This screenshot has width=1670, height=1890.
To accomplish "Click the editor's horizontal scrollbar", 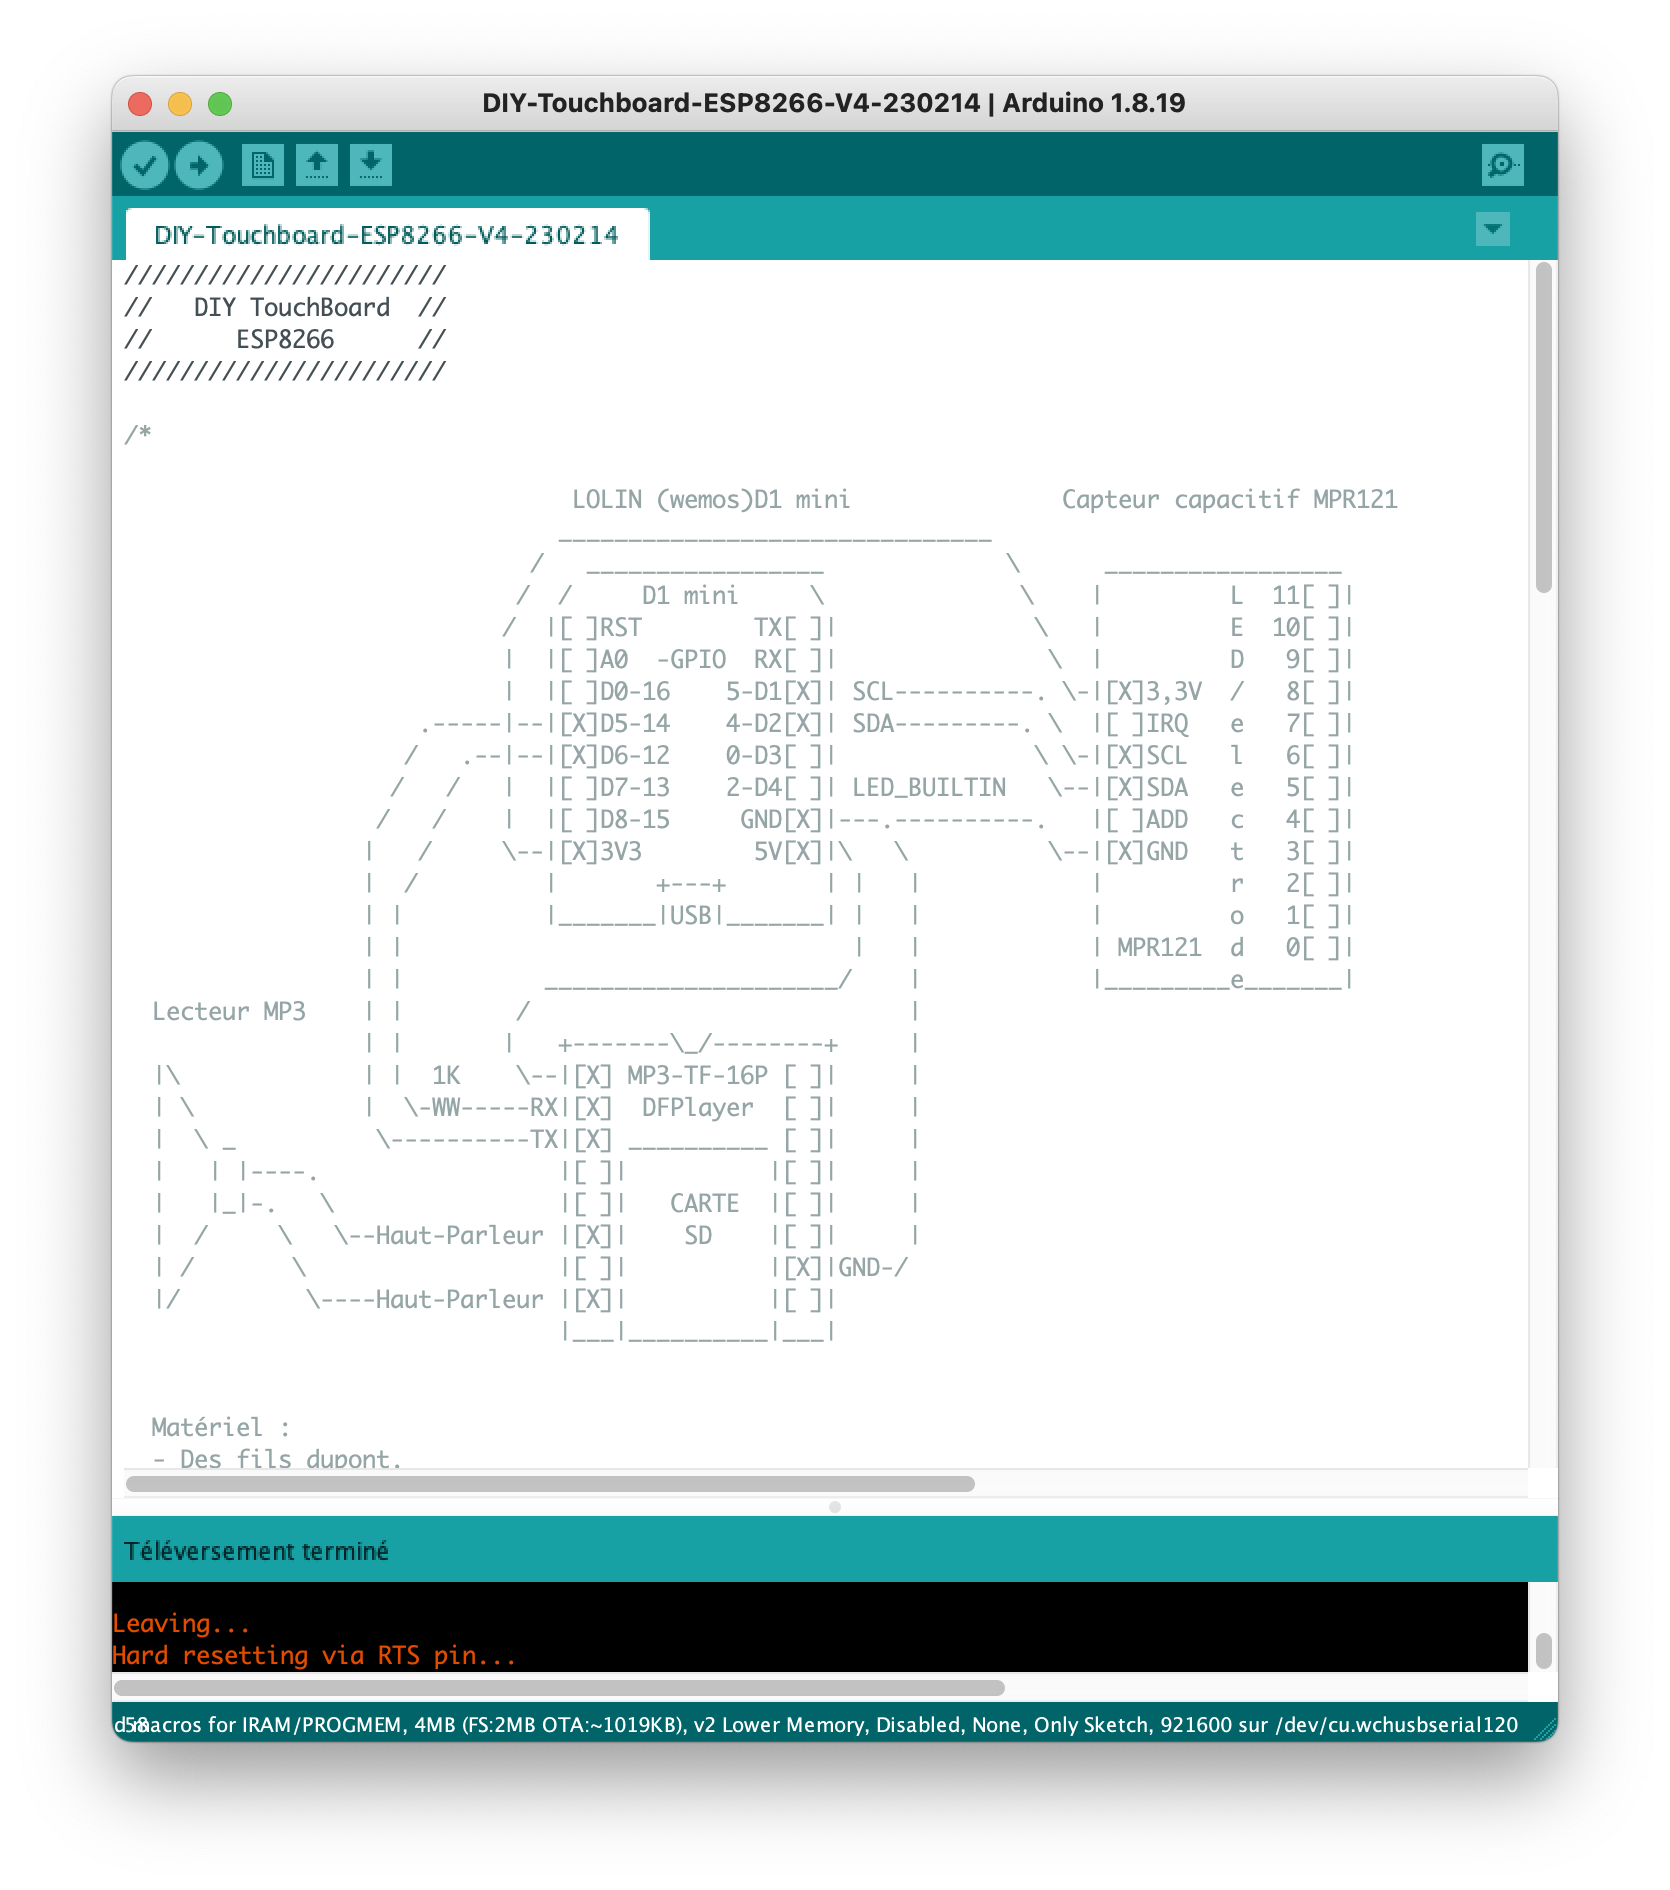I will [550, 1484].
